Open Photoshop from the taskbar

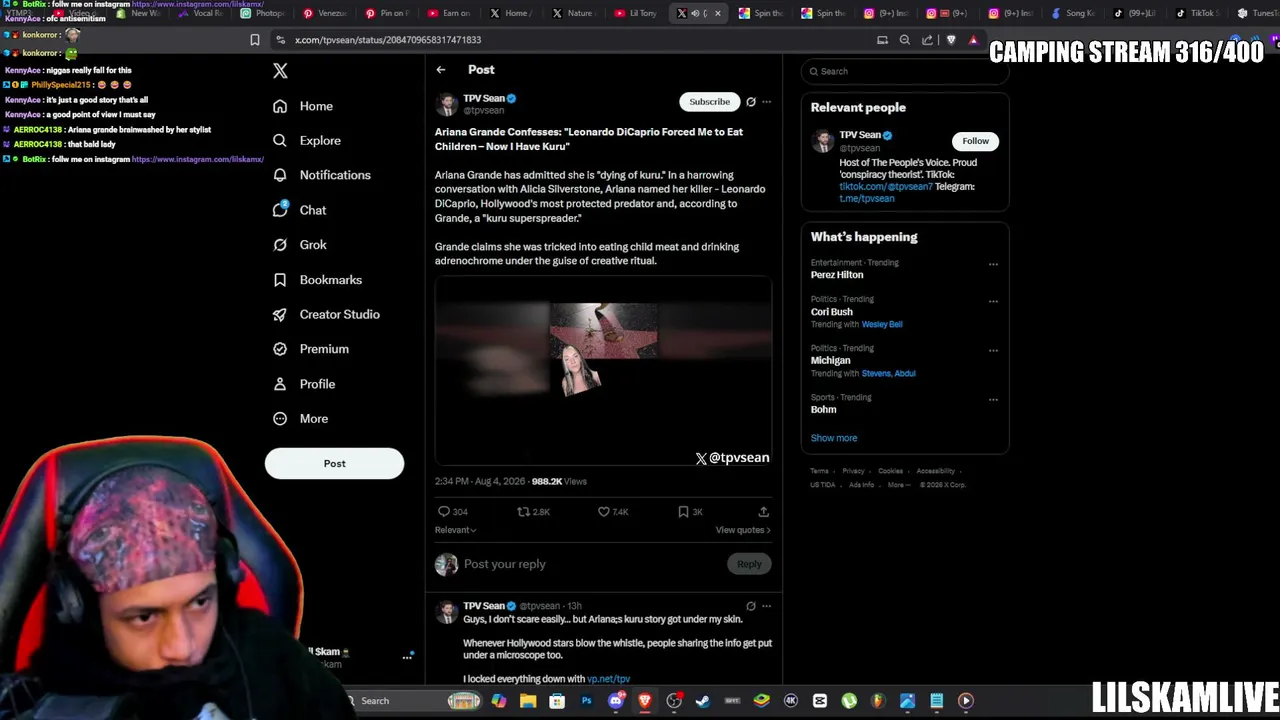tap(587, 701)
